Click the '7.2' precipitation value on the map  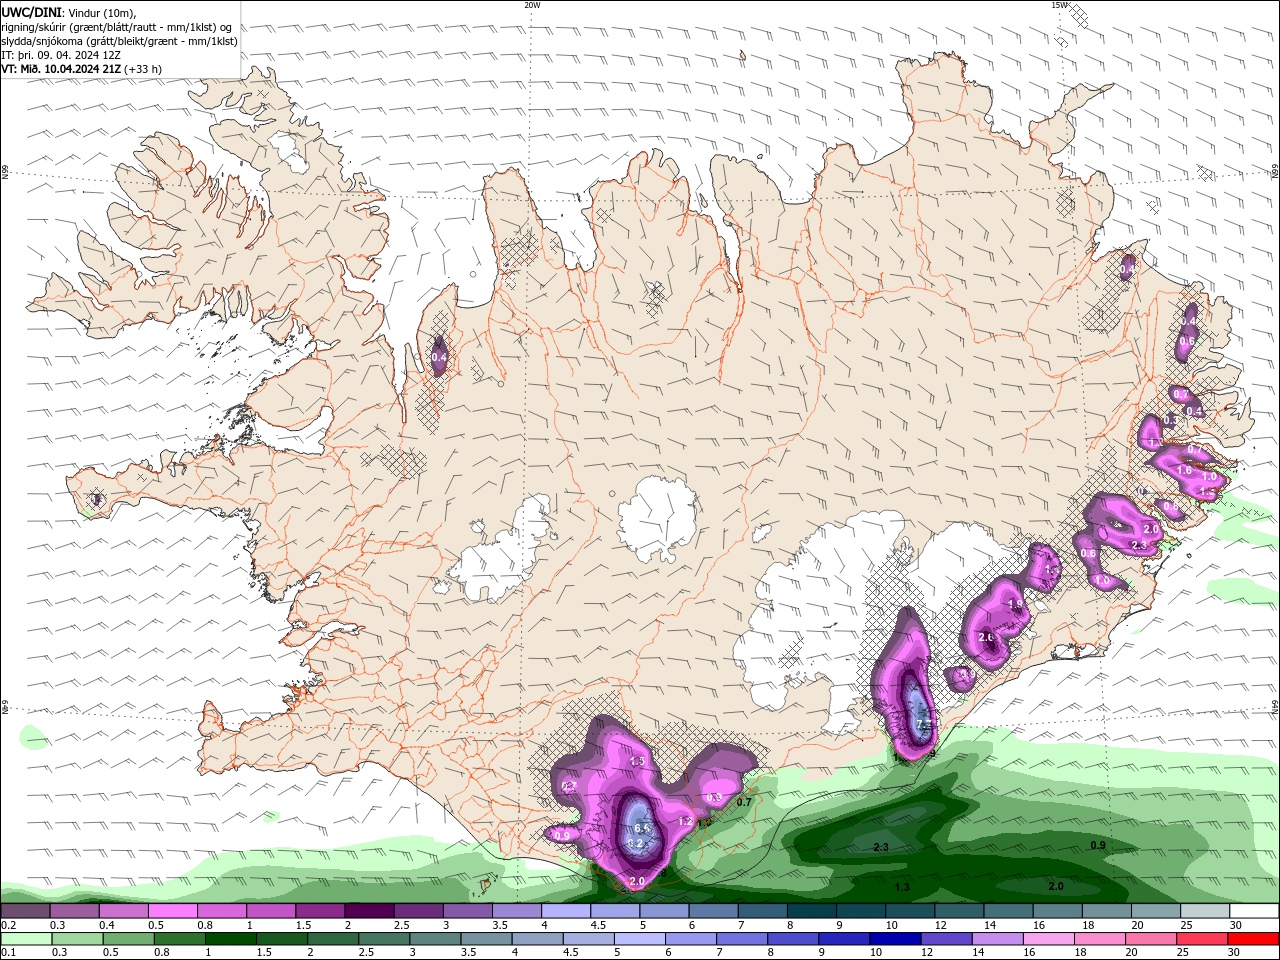(923, 724)
